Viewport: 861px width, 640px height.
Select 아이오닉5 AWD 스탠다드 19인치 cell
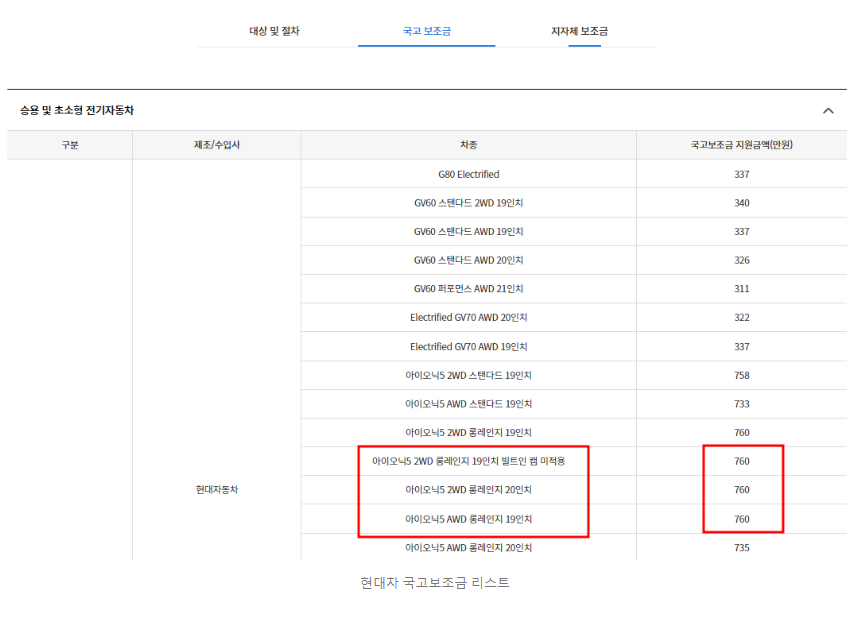(x=468, y=404)
